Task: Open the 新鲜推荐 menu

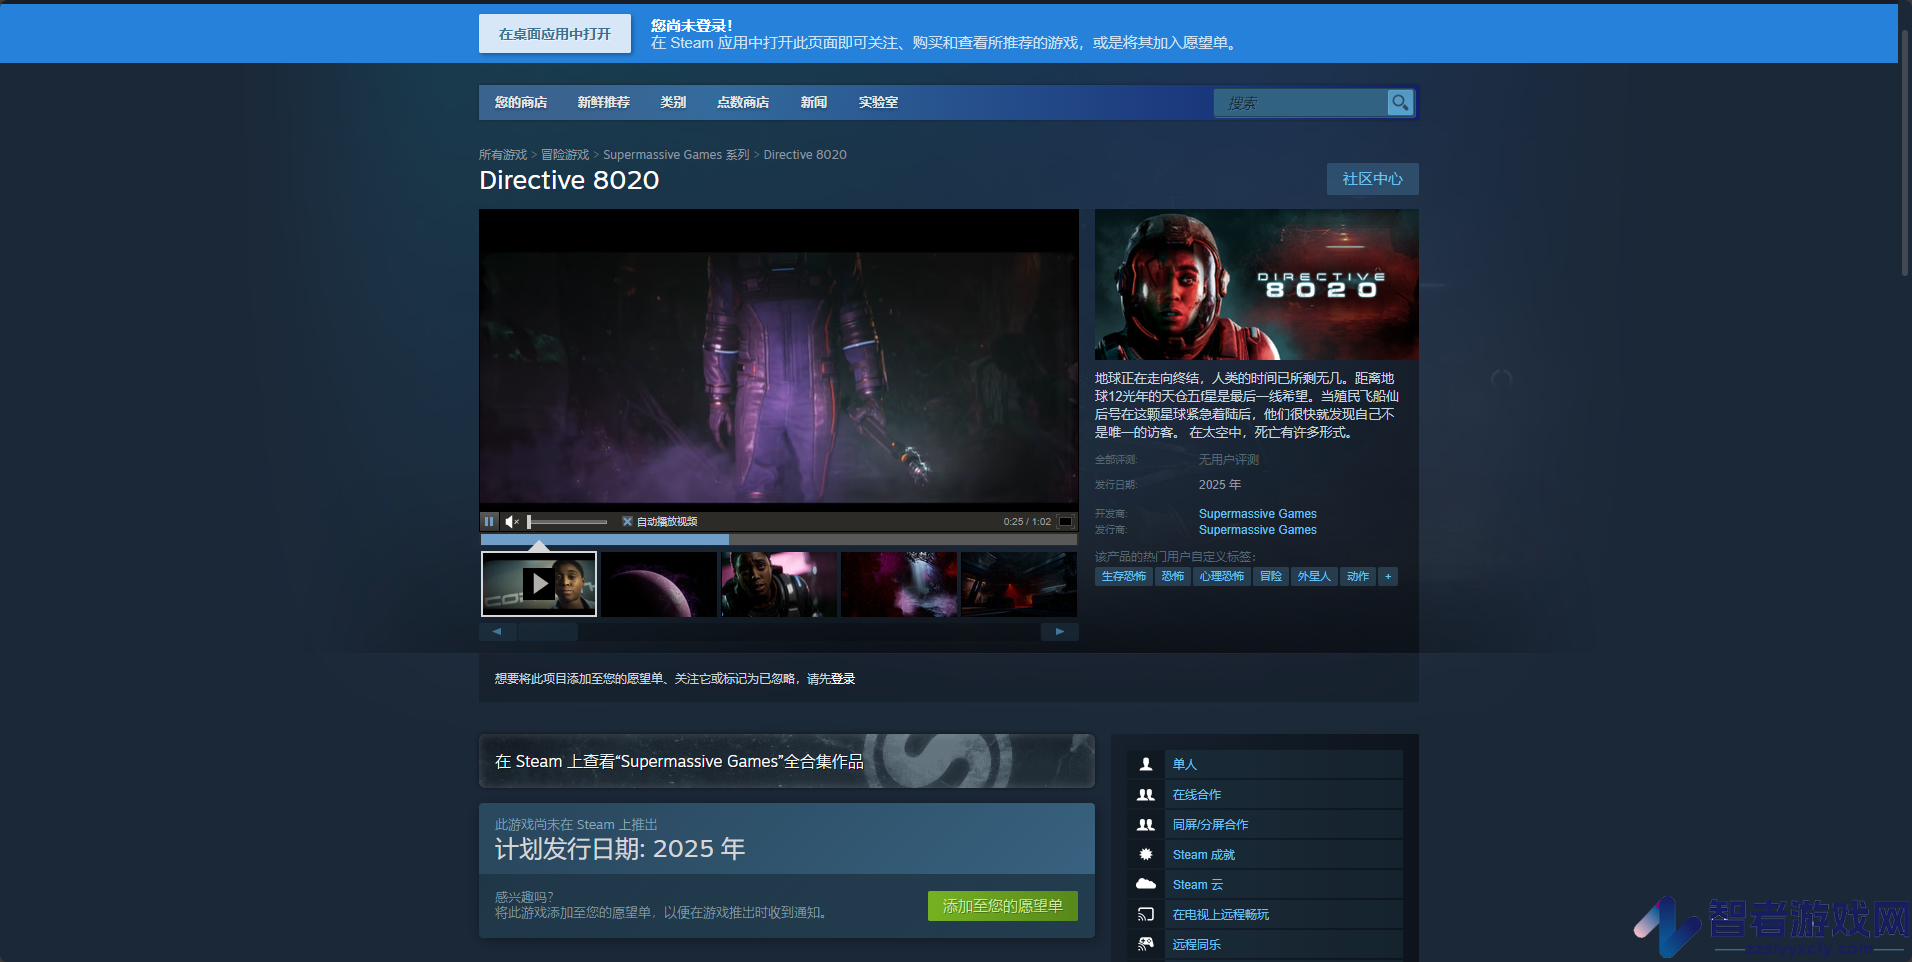Action: (x=604, y=102)
